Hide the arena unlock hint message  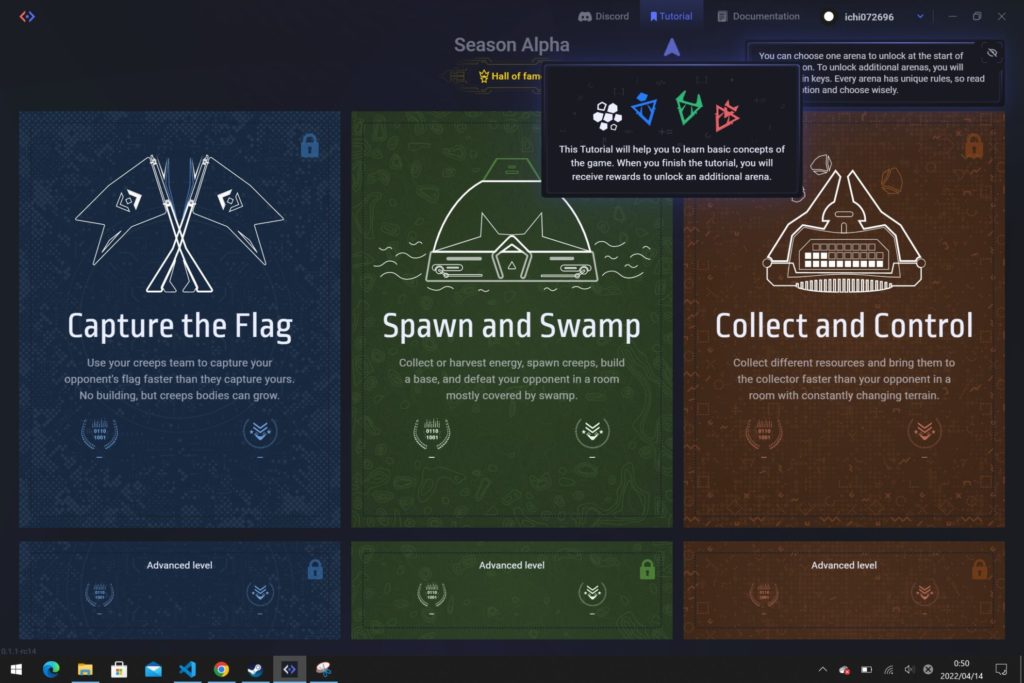click(992, 53)
